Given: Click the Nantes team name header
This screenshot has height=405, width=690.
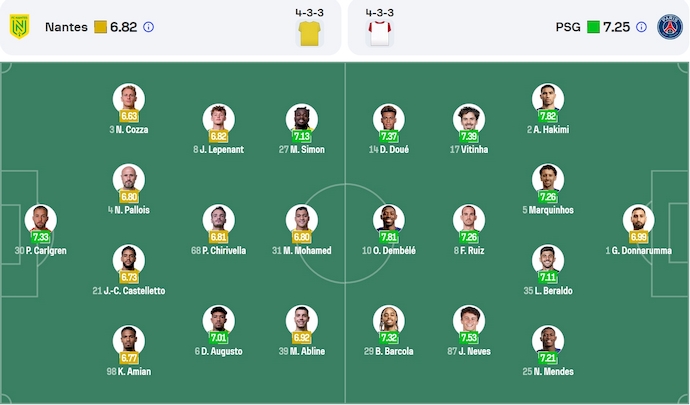Looking at the screenshot, I should click(x=66, y=27).
